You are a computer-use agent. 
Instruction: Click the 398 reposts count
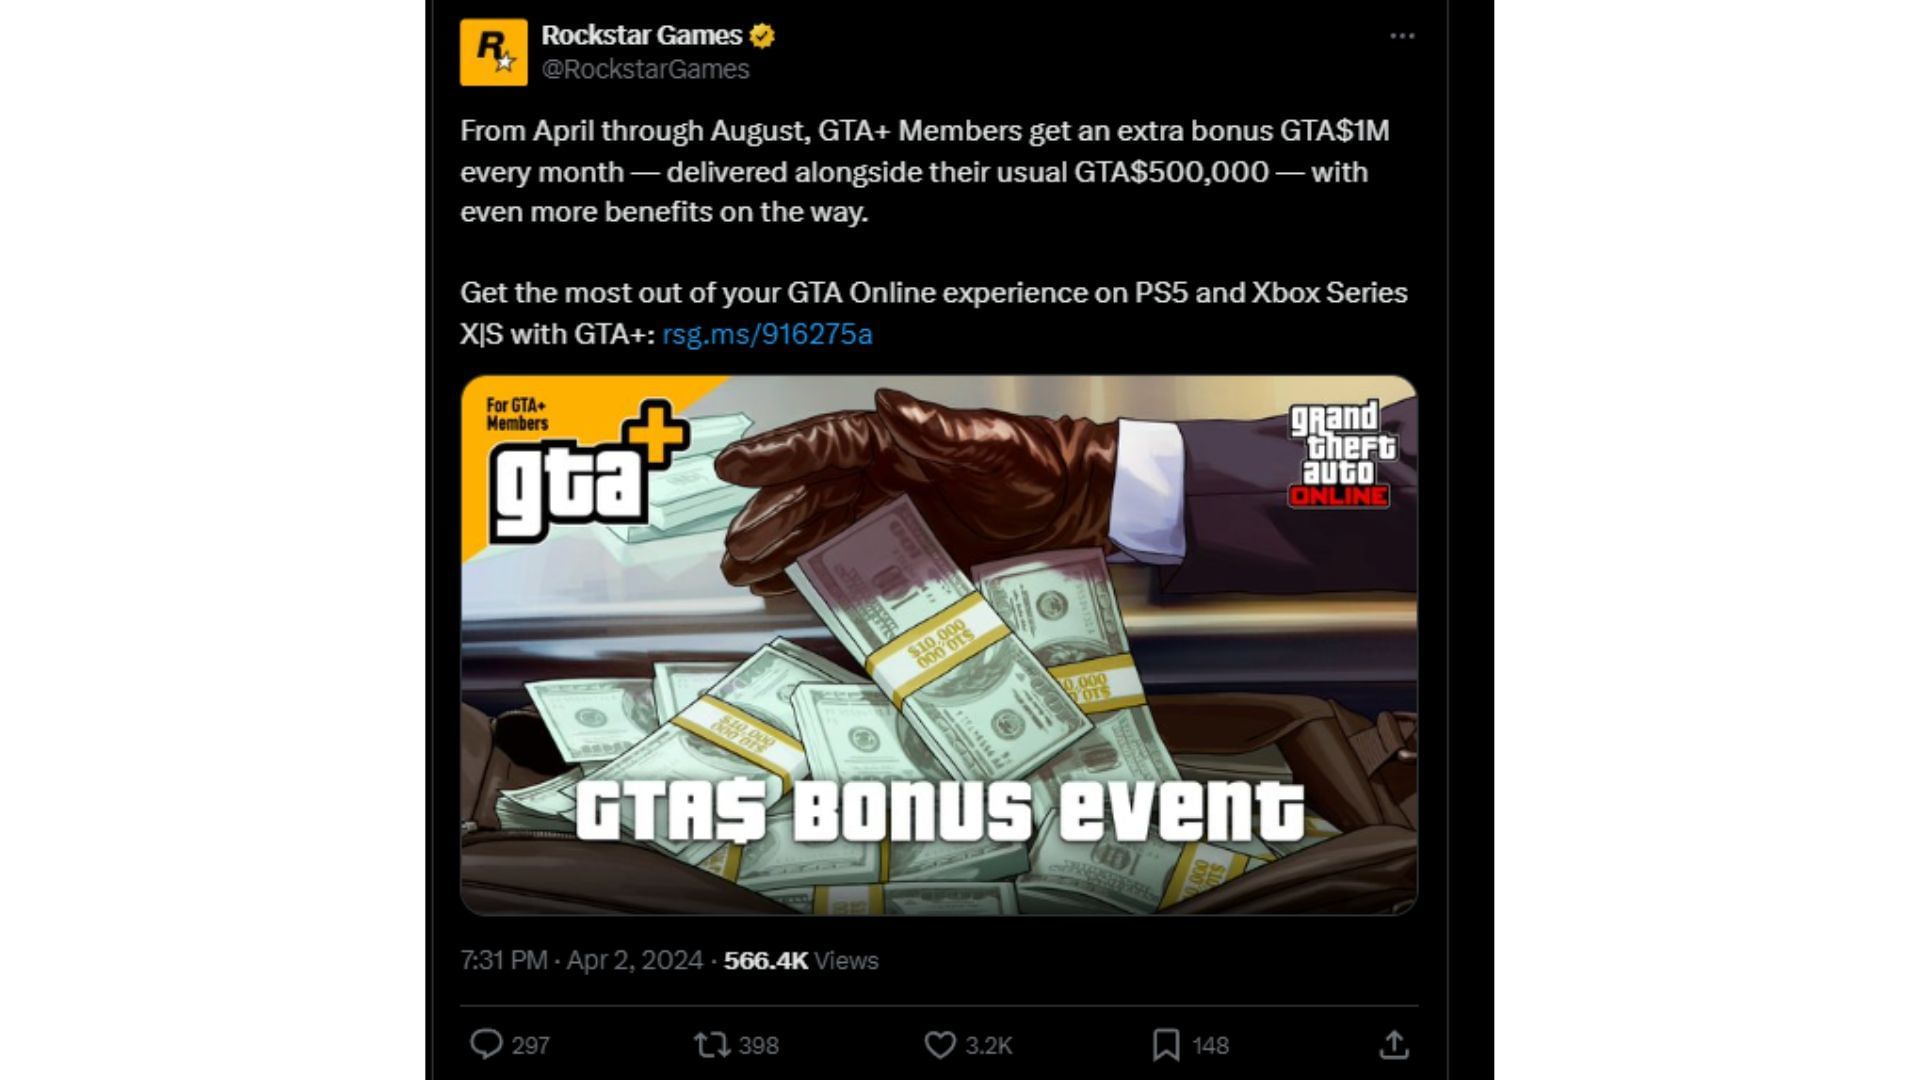(x=758, y=1045)
